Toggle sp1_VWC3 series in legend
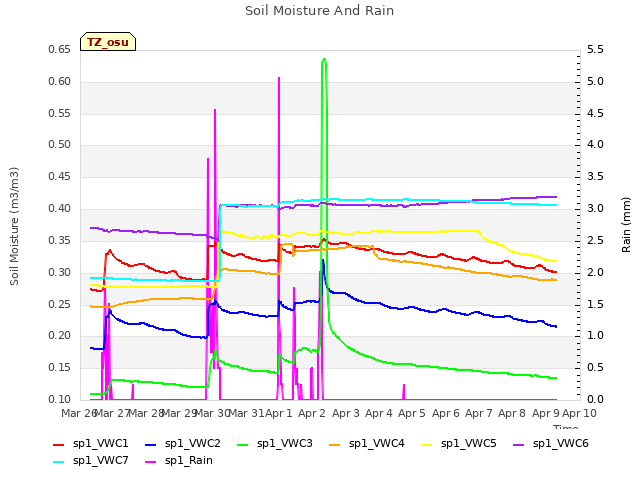The height and width of the screenshot is (480, 640). pos(275,444)
